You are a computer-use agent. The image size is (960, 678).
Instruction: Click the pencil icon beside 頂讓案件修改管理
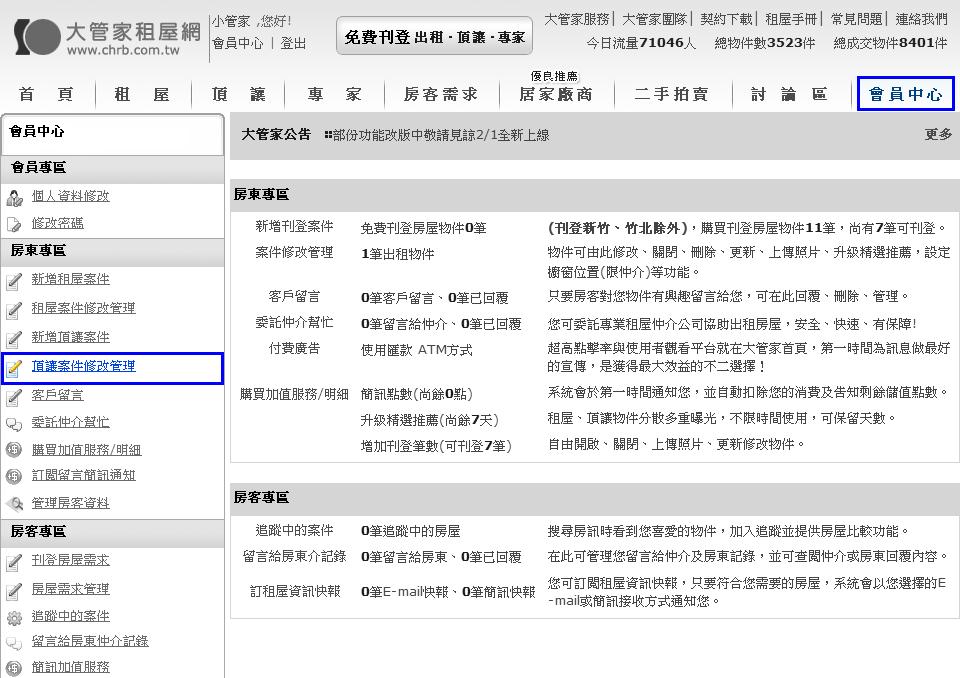(x=14, y=367)
